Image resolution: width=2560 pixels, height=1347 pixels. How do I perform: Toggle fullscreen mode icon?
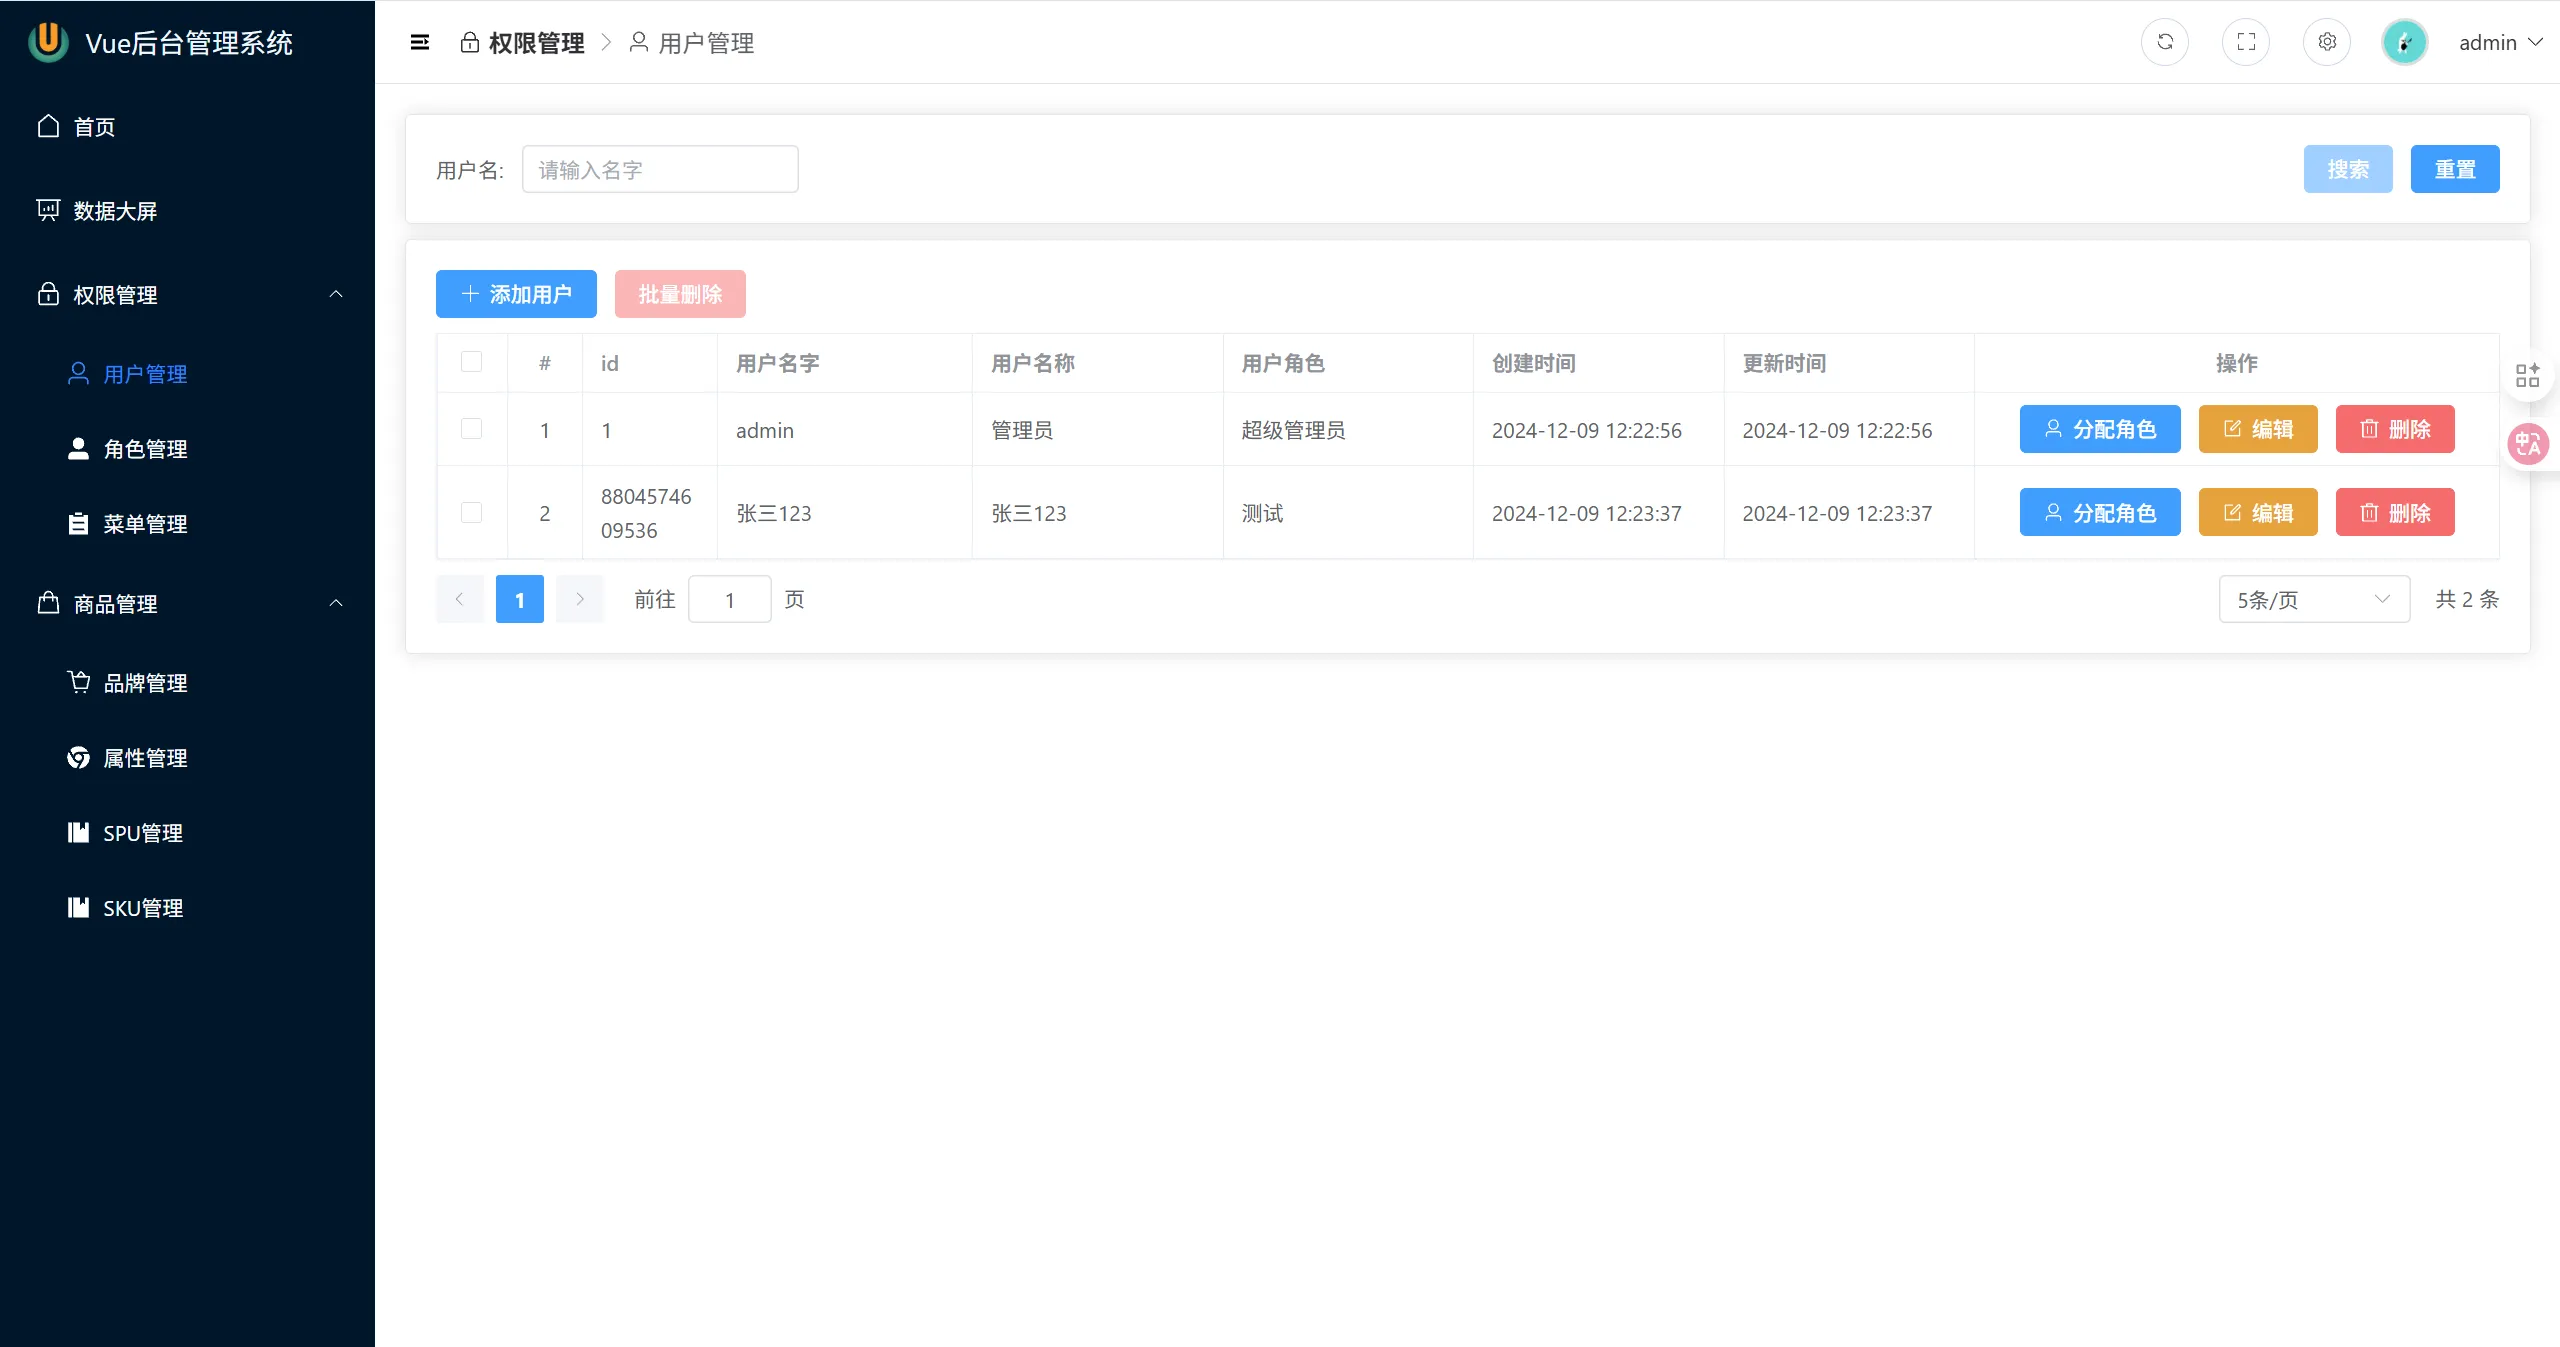click(x=2246, y=42)
